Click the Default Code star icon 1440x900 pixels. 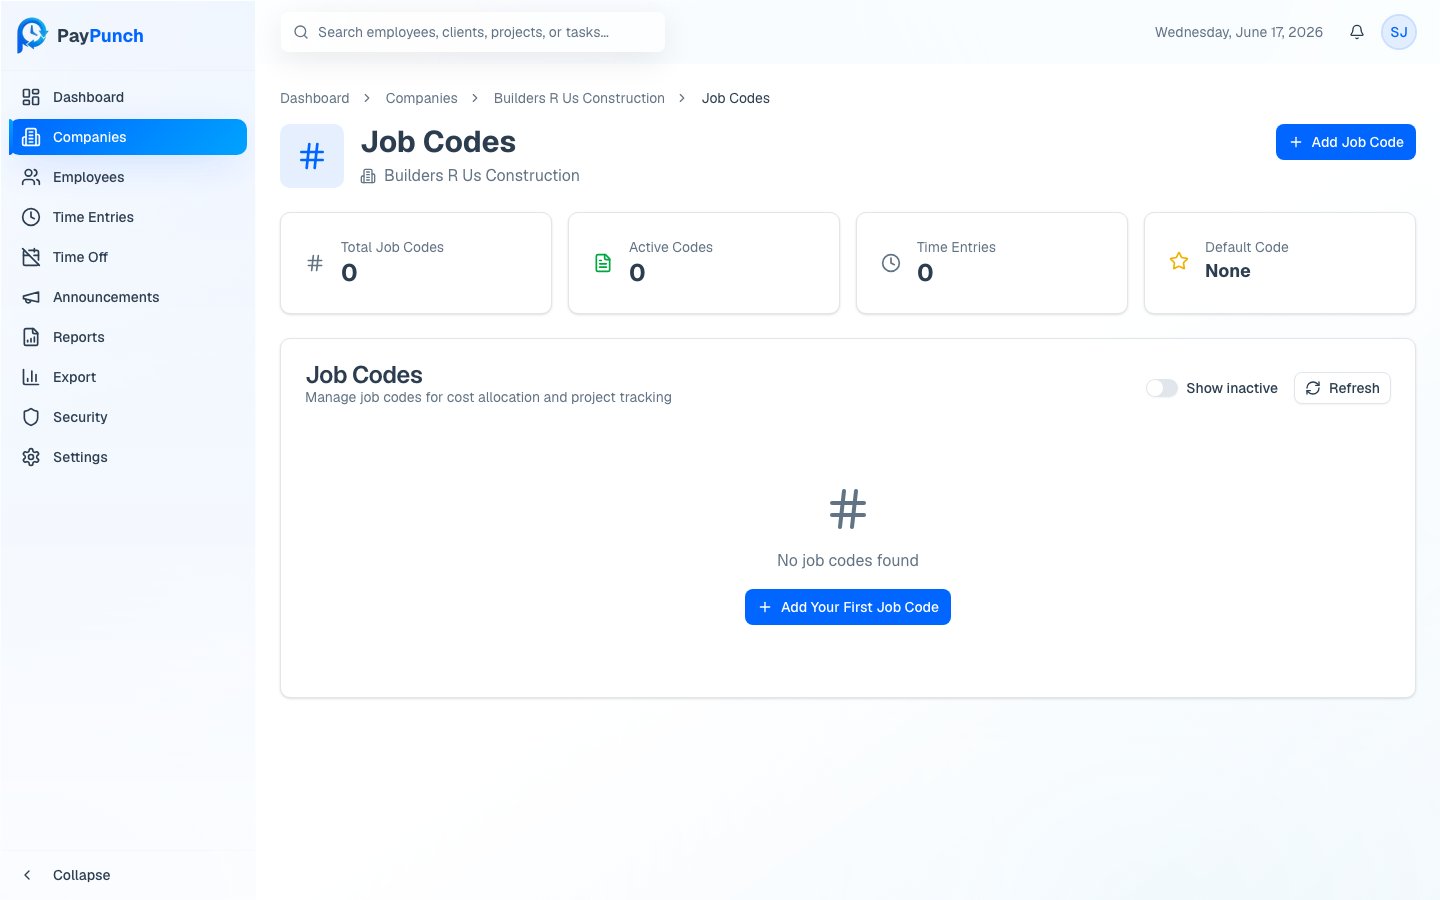click(x=1179, y=261)
